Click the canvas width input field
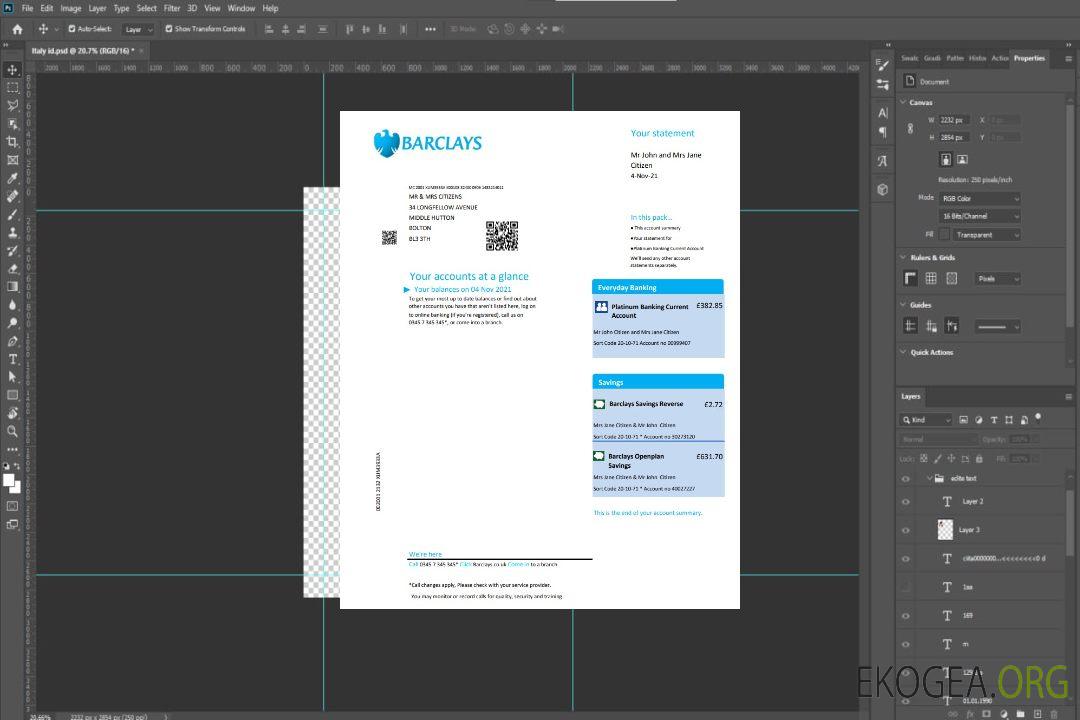This screenshot has height=720, width=1080. tap(955, 120)
